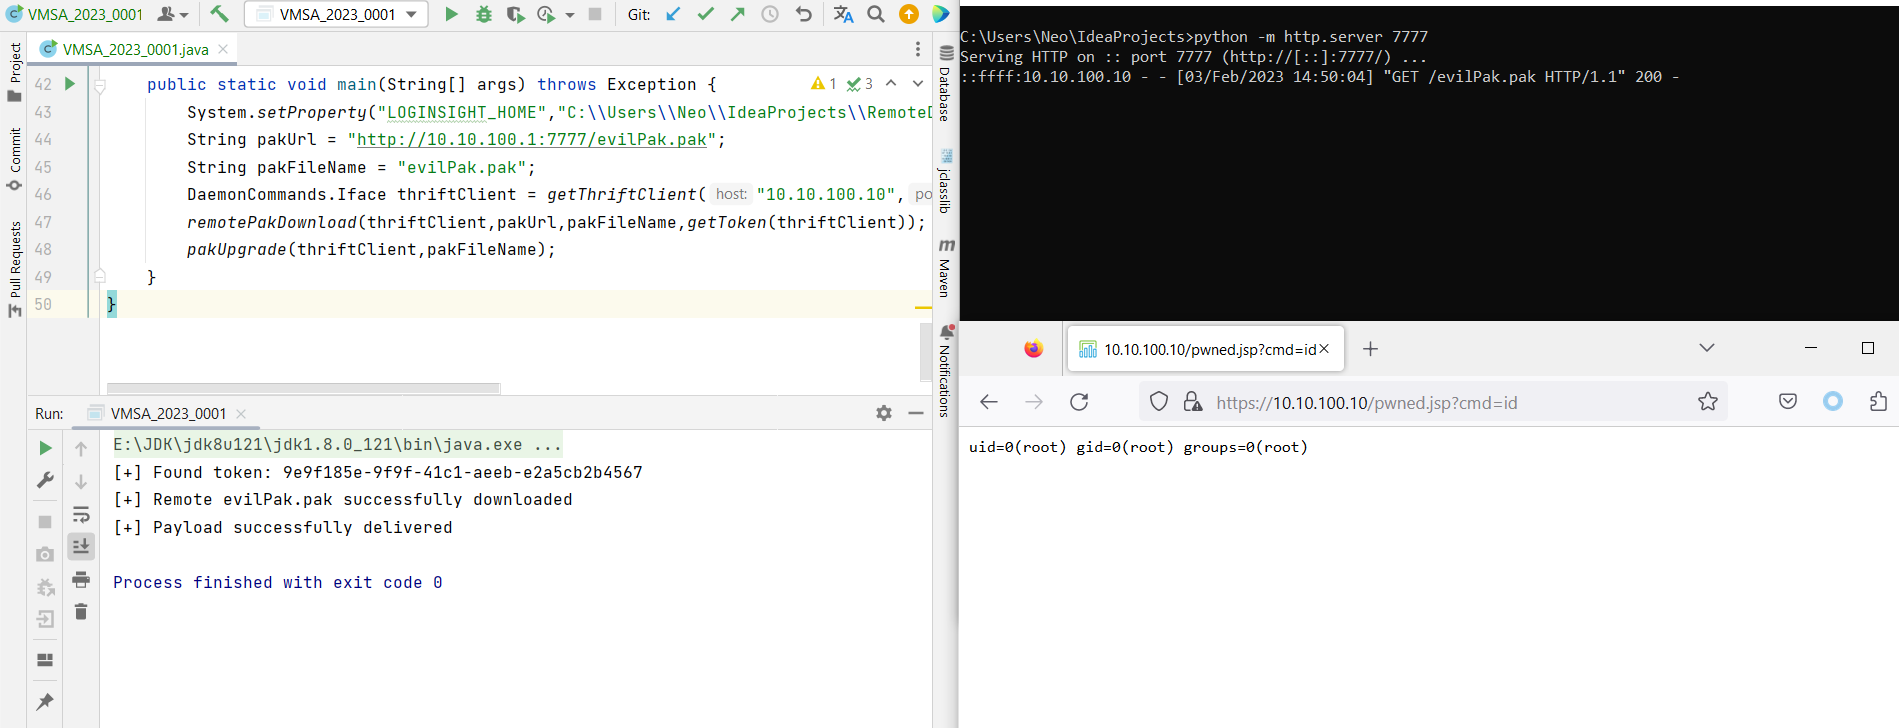
Task: Open Search Everywhere magnifier icon
Action: pyautogui.click(x=876, y=14)
